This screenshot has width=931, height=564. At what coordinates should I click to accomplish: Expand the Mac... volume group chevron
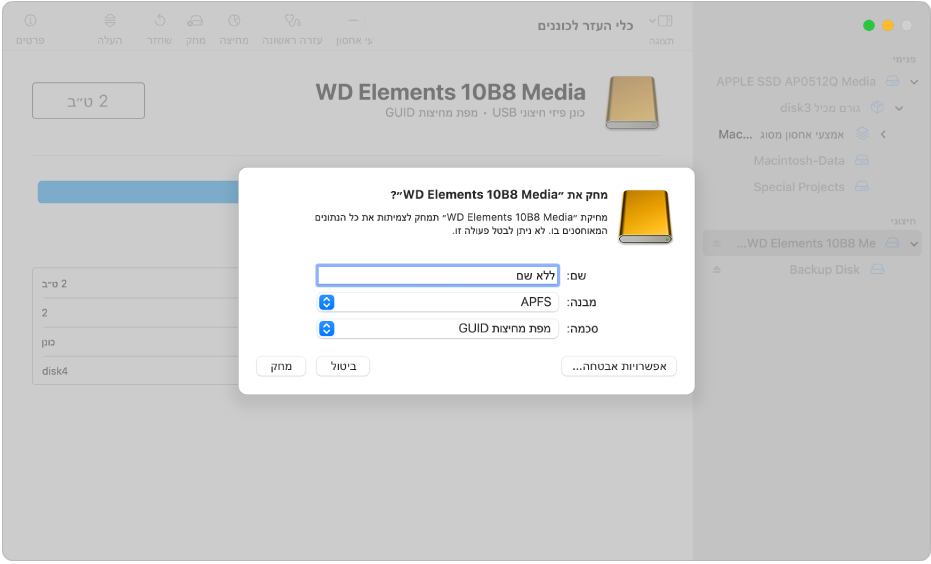coord(884,134)
